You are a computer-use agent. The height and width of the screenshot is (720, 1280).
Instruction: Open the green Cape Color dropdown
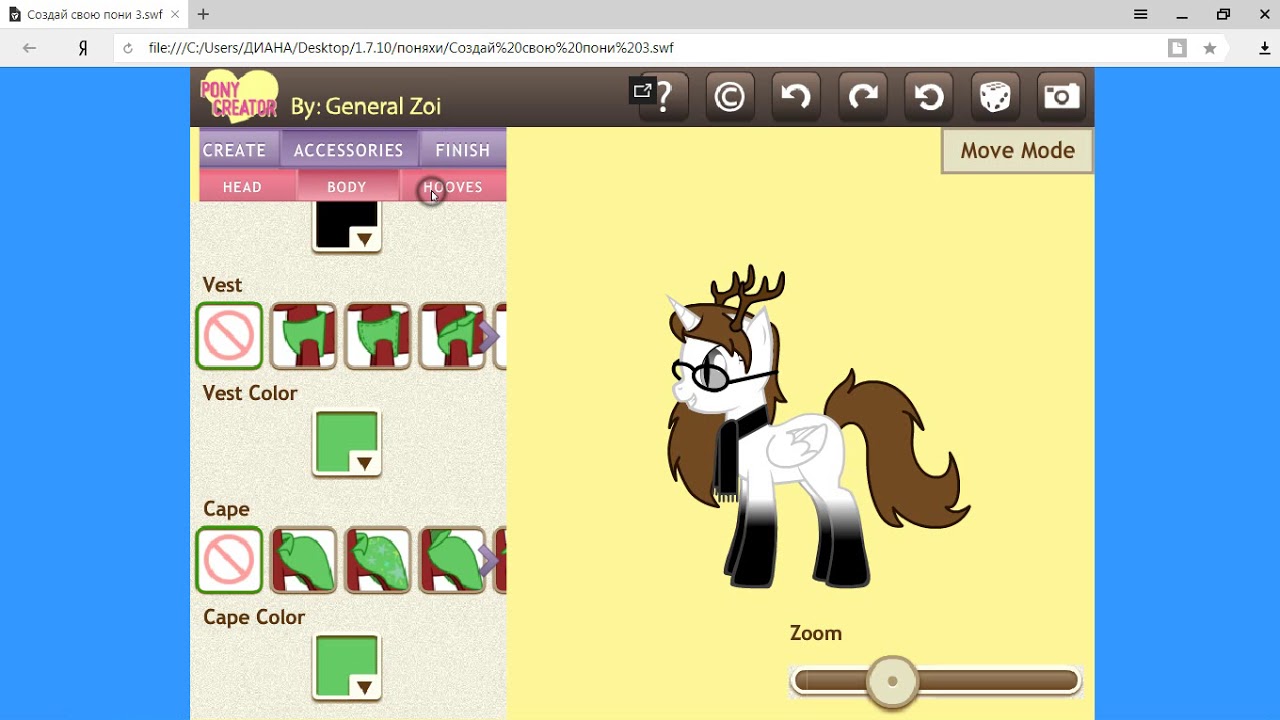click(347, 667)
